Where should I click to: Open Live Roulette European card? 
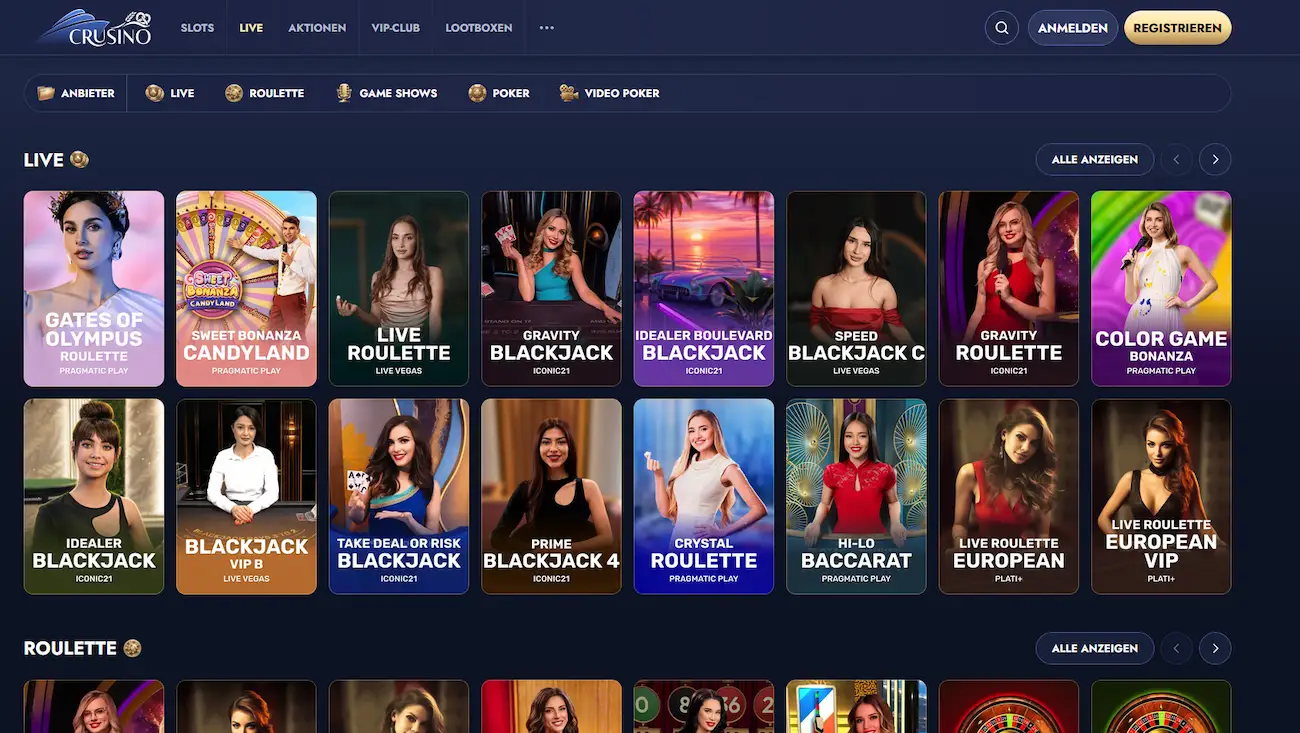coord(1009,497)
